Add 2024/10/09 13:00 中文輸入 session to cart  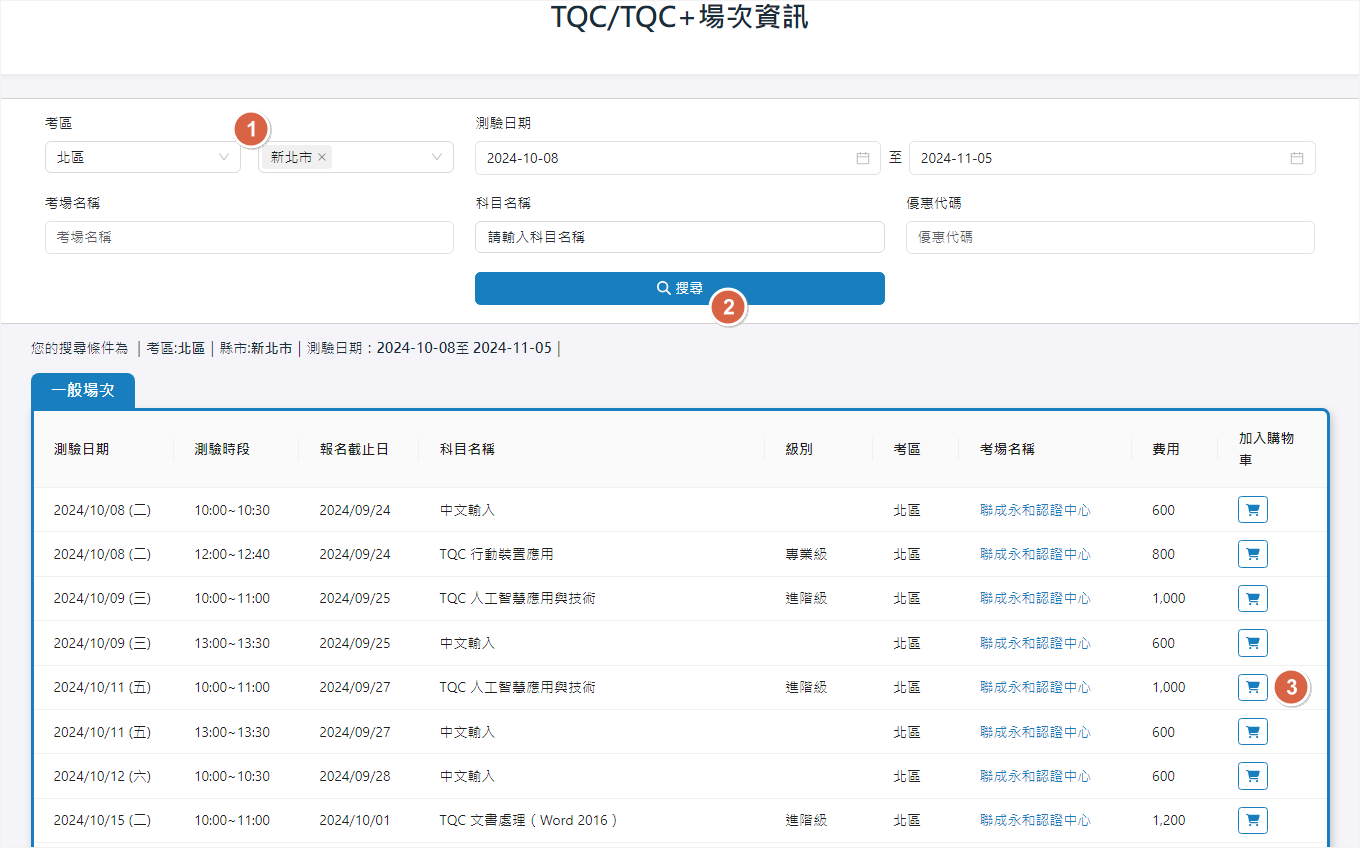pos(1253,643)
